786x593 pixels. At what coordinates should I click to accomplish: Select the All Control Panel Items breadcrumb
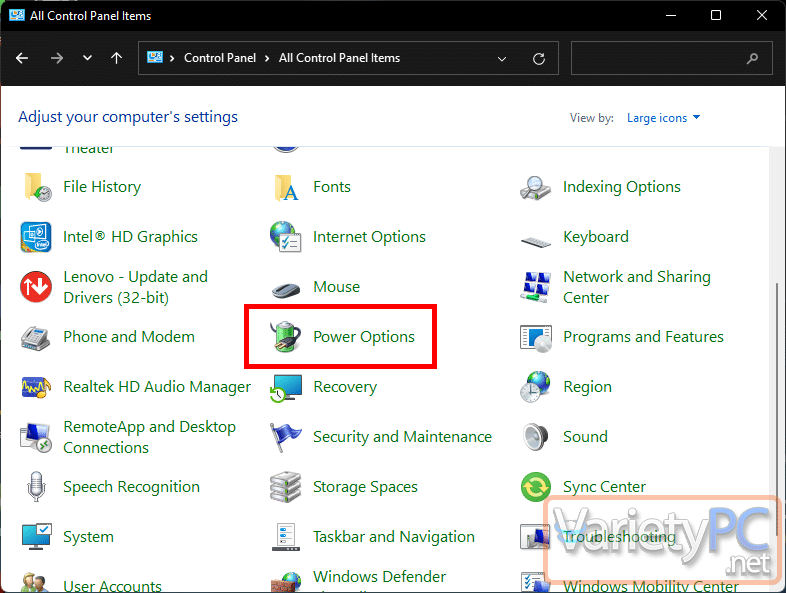[339, 58]
